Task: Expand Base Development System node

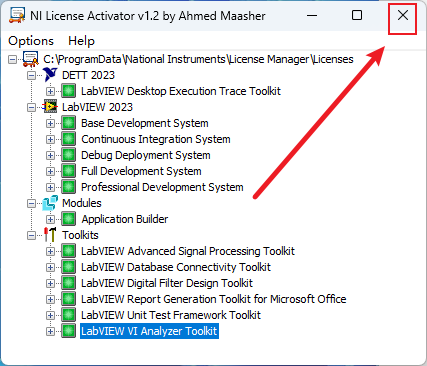Action: click(50, 123)
